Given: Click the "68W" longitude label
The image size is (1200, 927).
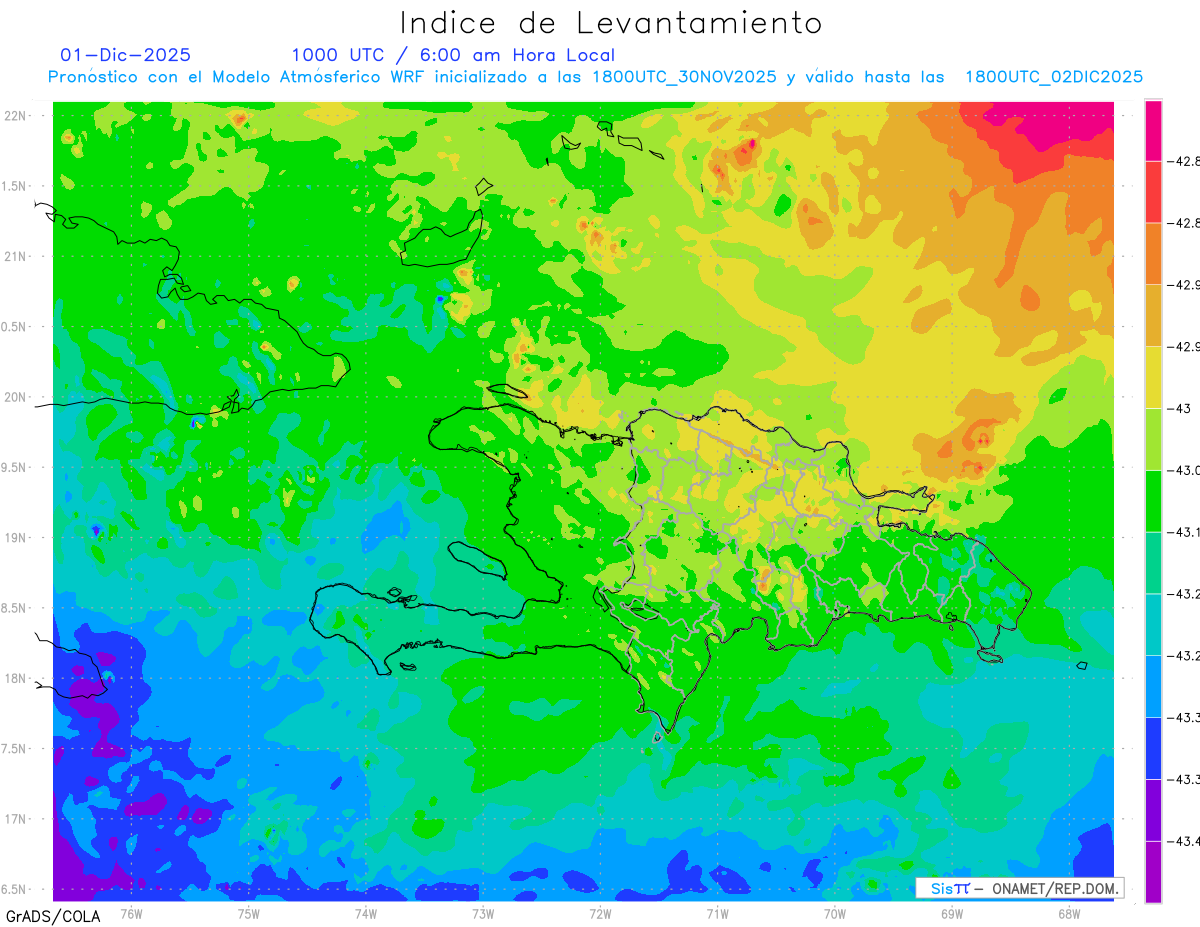Looking at the screenshot, I should 1069,912.
